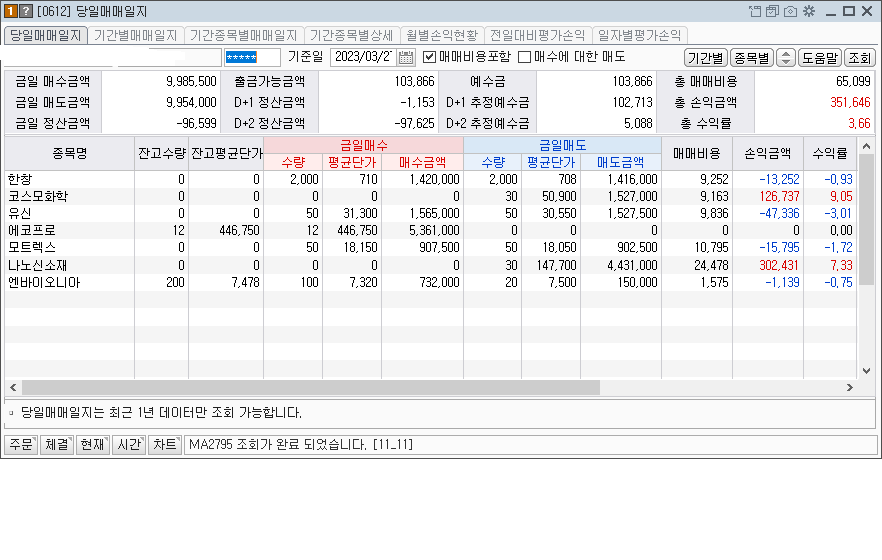Click the masked password input field

(252, 57)
